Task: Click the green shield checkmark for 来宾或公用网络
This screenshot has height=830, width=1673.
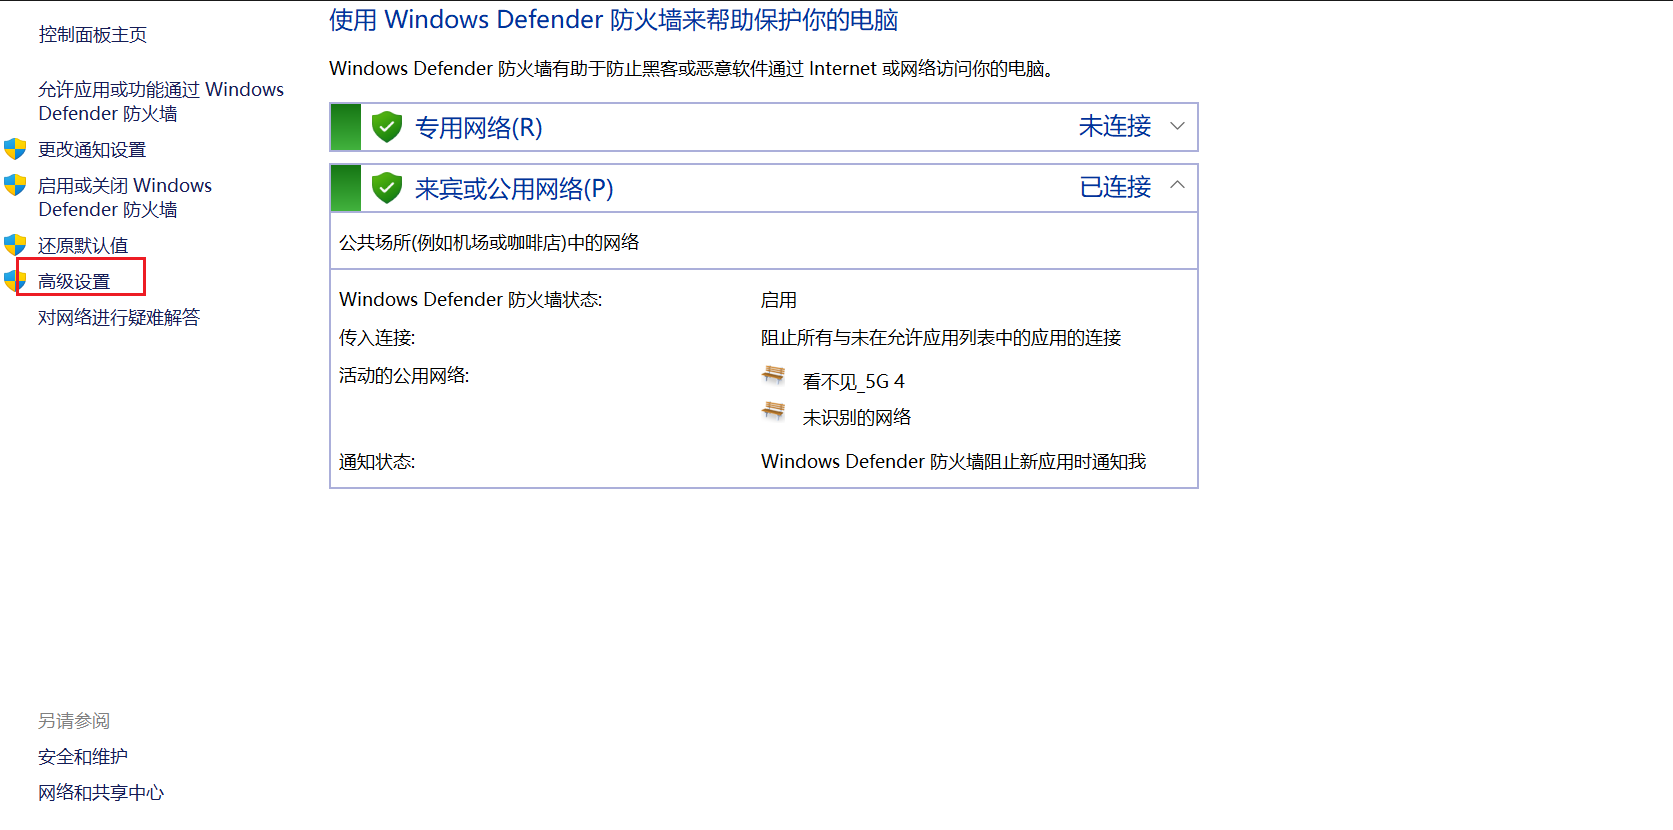Action: point(386,188)
